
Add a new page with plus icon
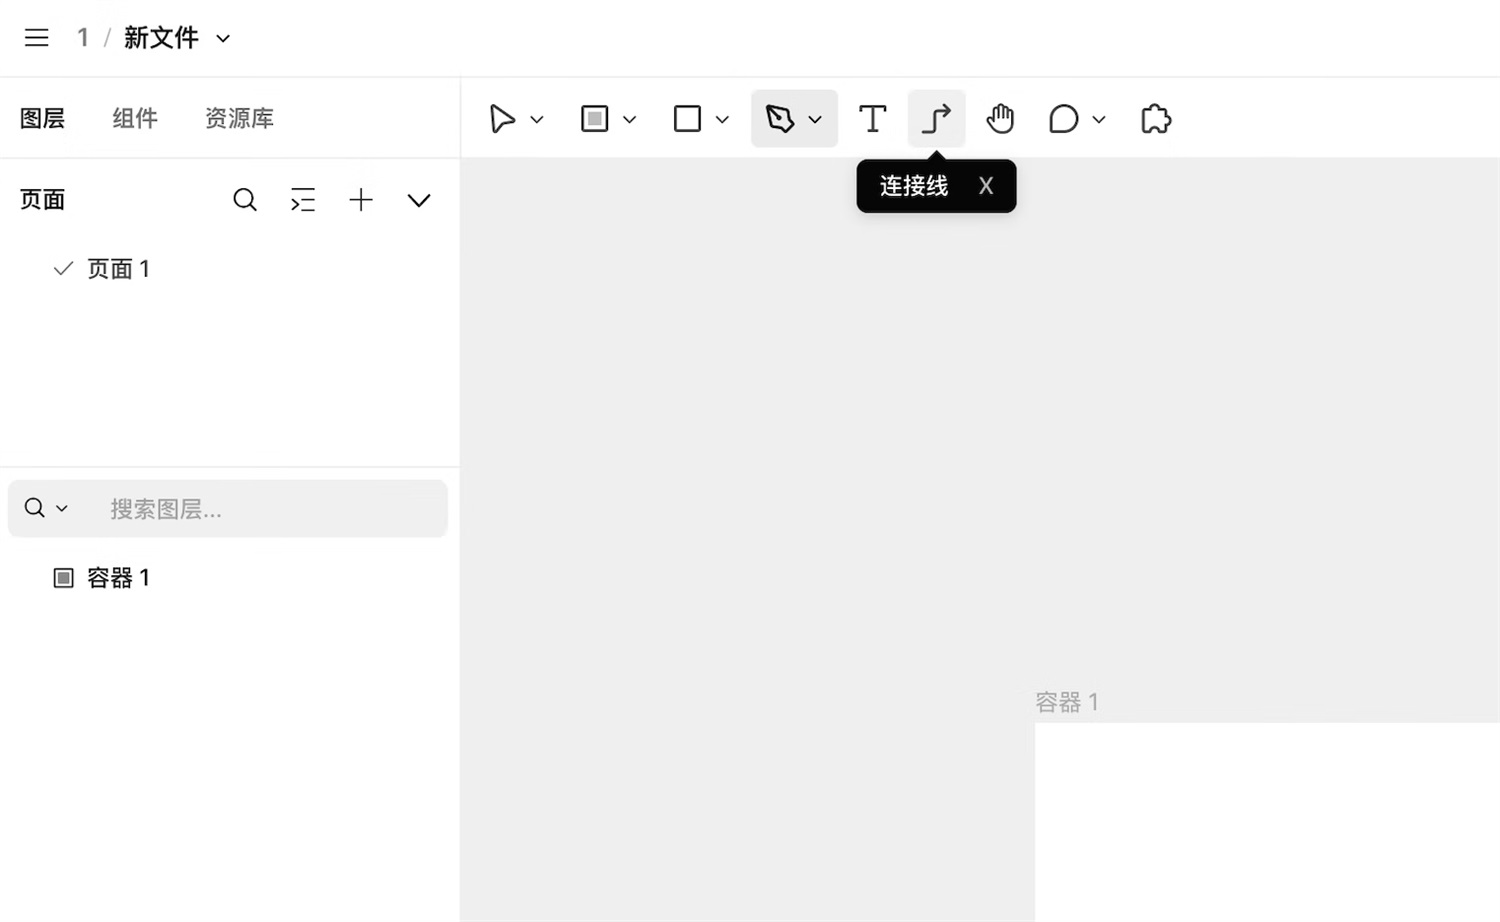[x=361, y=200]
